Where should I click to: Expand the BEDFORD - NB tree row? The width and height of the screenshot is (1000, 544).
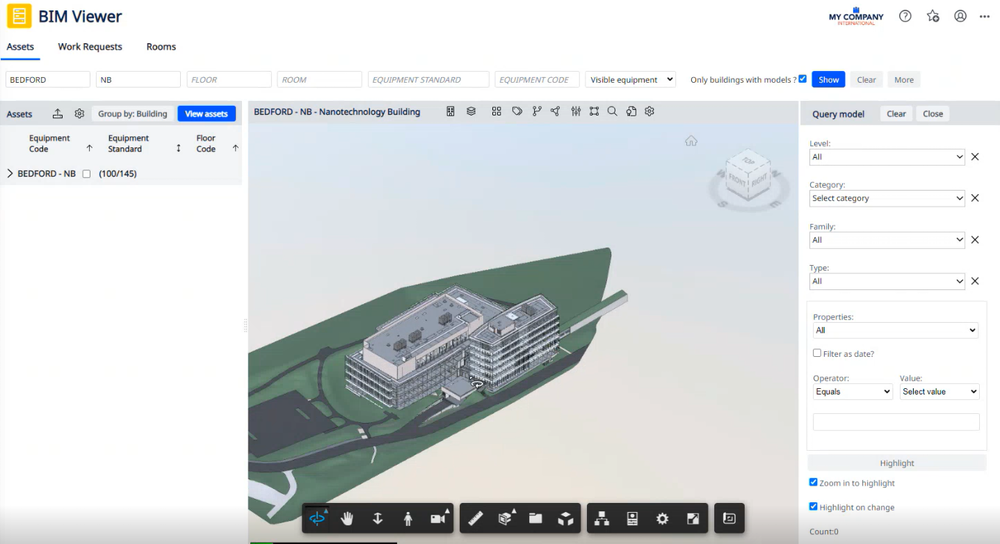click(10, 173)
